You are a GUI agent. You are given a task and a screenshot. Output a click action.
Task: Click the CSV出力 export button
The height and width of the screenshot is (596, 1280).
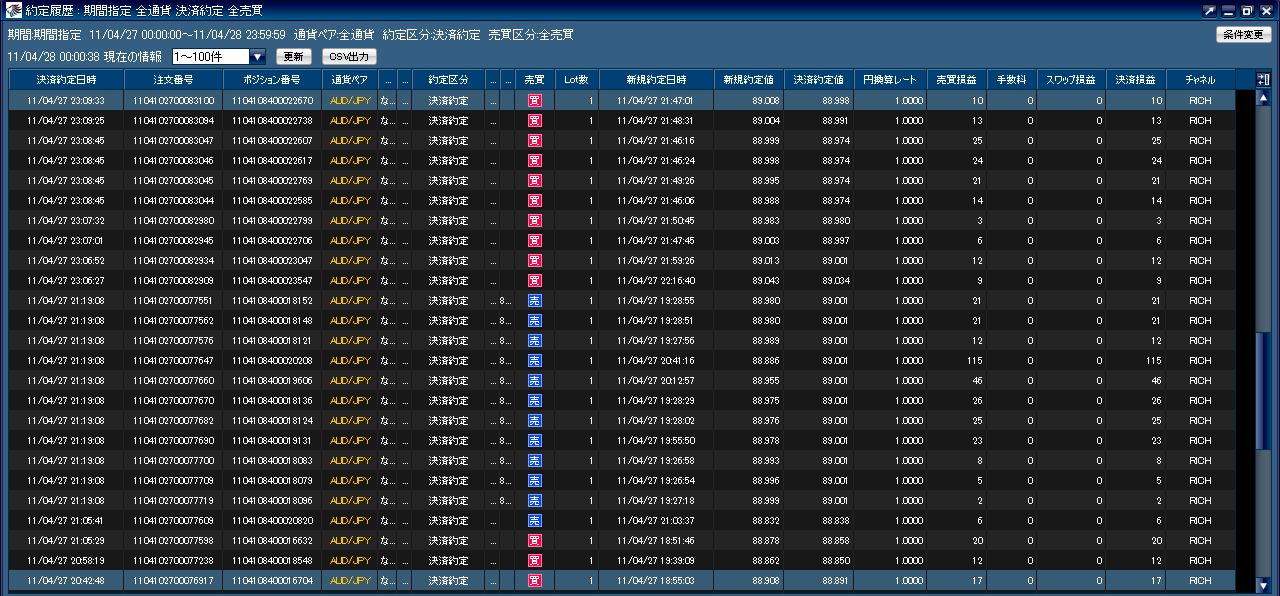pos(349,57)
